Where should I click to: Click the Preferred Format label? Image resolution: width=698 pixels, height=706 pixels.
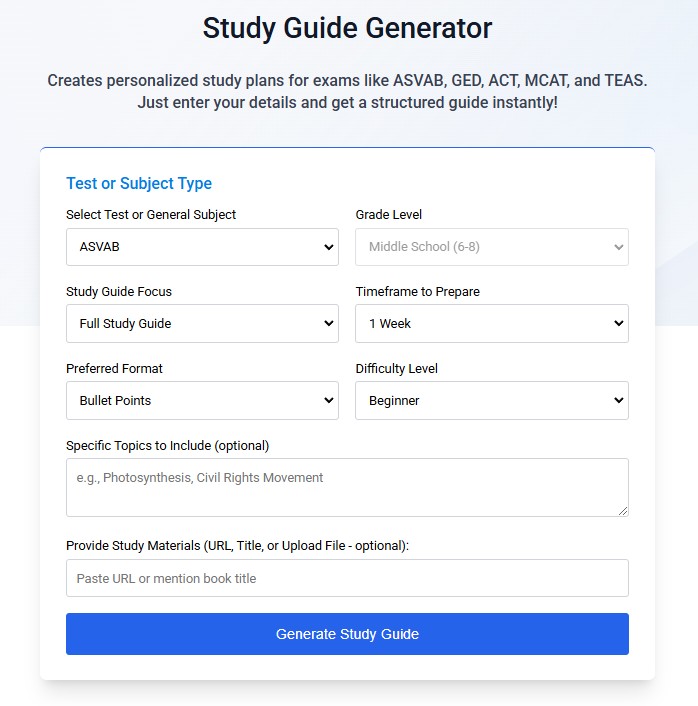[x=114, y=368]
